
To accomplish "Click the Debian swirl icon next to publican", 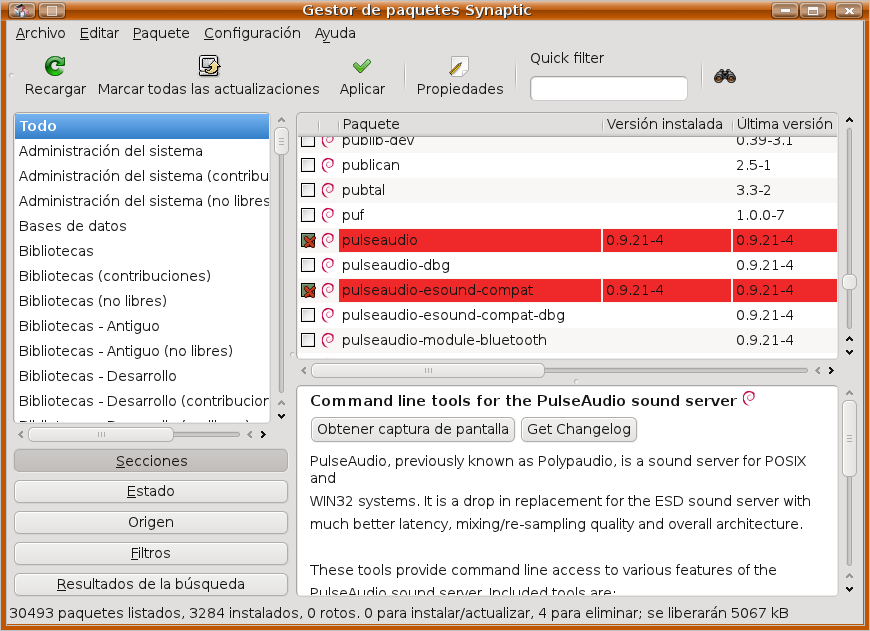I will (x=328, y=165).
